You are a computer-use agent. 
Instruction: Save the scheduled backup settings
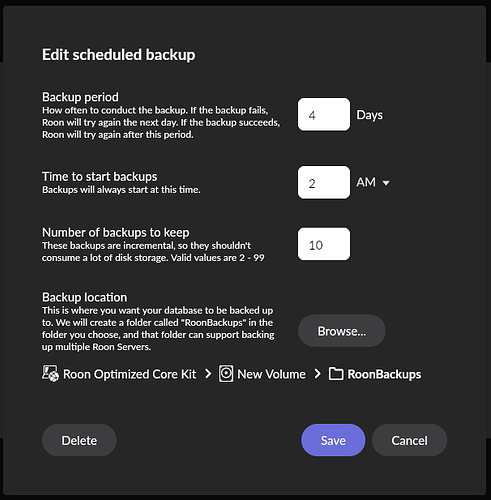pos(333,440)
